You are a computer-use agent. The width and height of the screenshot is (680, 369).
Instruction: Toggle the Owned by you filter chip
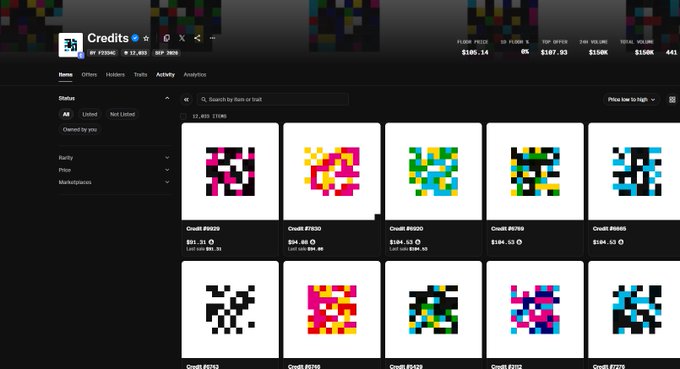pyautogui.click(x=80, y=130)
